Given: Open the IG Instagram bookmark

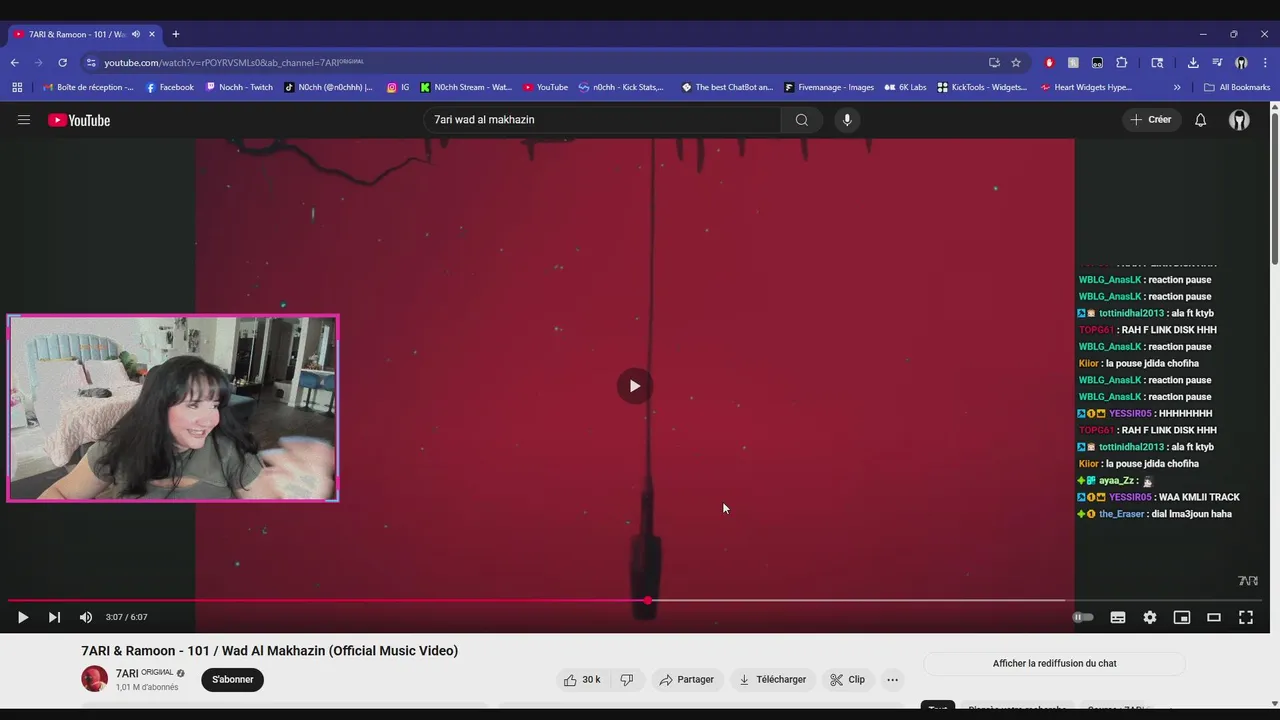Looking at the screenshot, I should pyautogui.click(x=398, y=87).
